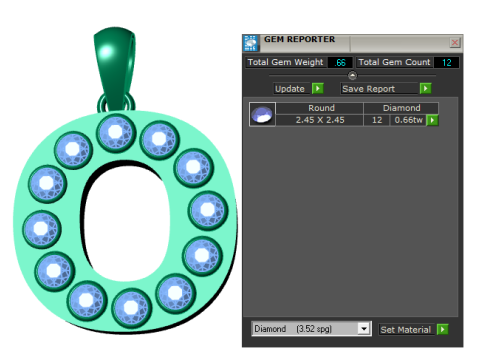Click green arrow beside 0.66tw
The height and width of the screenshot is (360, 480).
(432, 120)
